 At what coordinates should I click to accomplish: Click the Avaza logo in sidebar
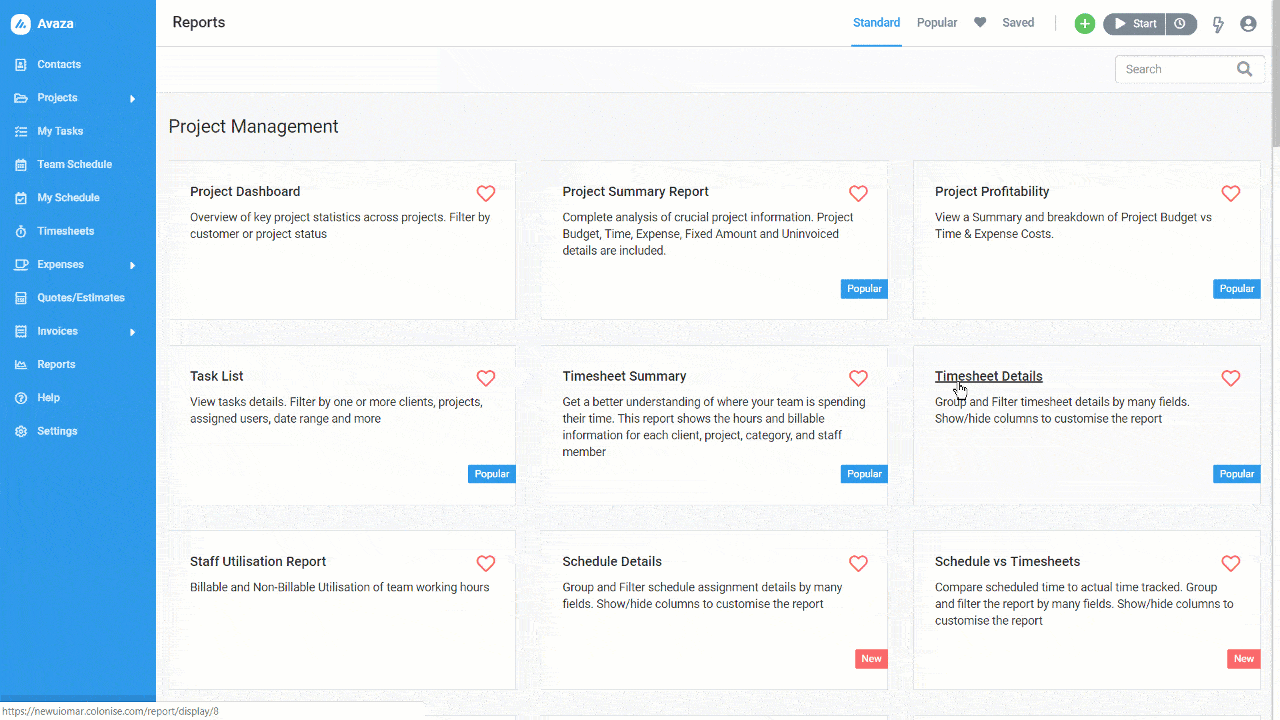point(21,24)
